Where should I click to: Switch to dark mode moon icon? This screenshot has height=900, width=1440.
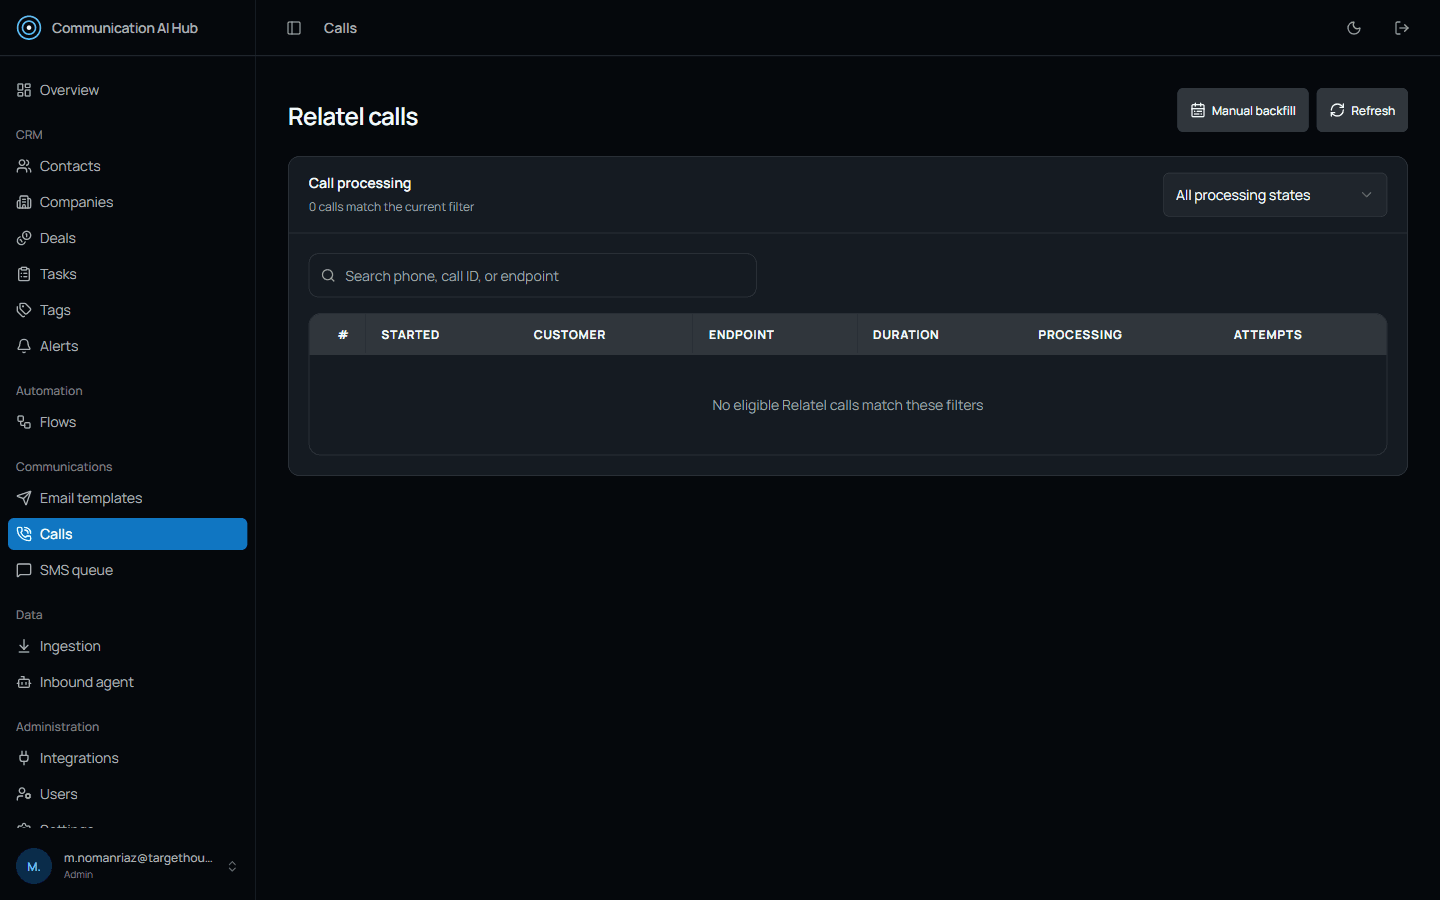coord(1354,28)
